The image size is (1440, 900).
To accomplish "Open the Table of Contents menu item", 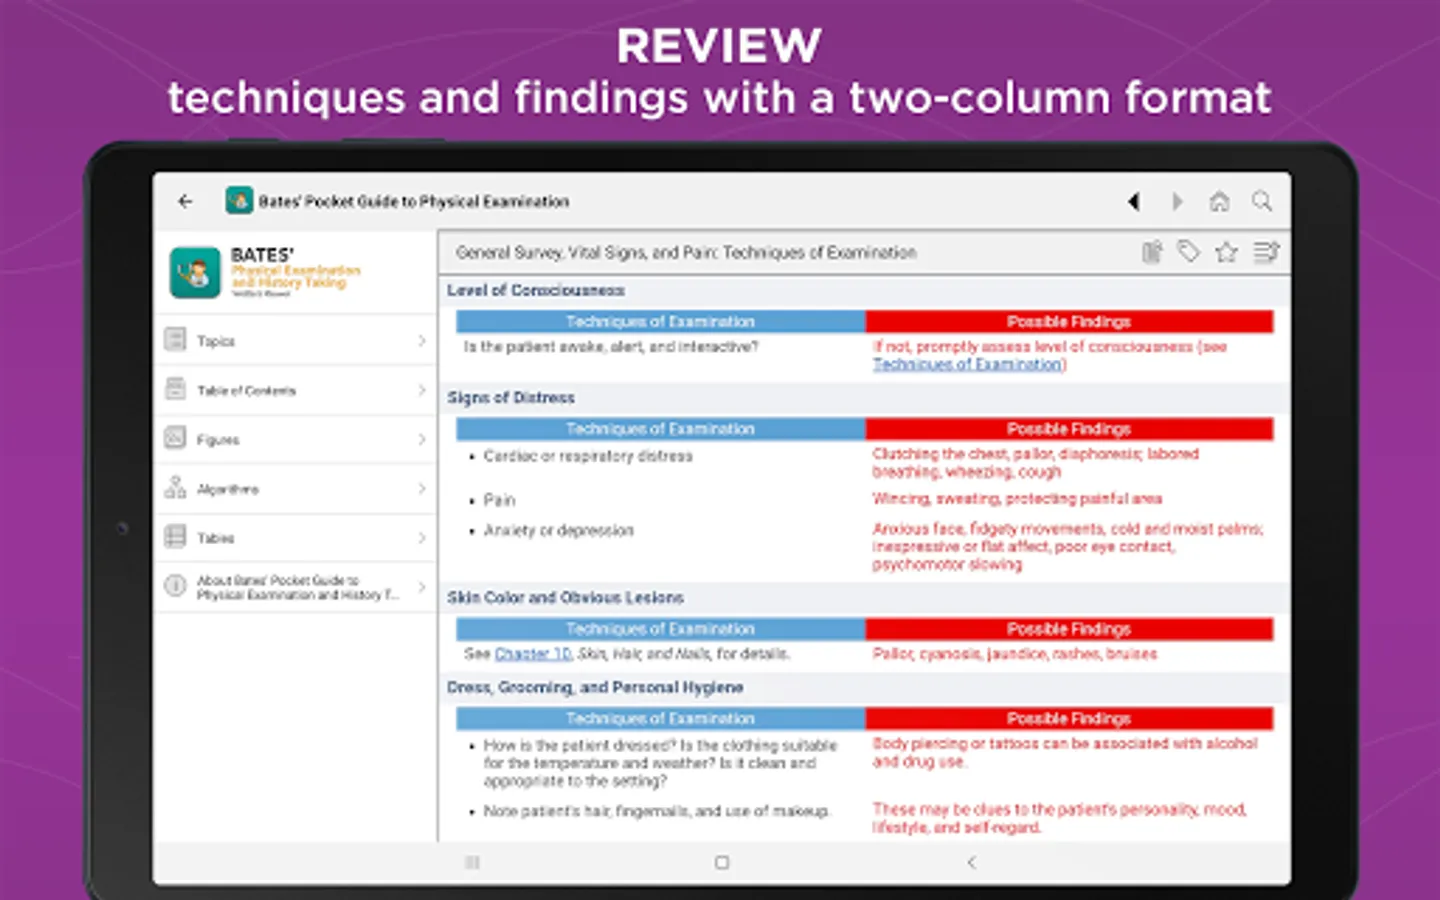I will tap(296, 390).
